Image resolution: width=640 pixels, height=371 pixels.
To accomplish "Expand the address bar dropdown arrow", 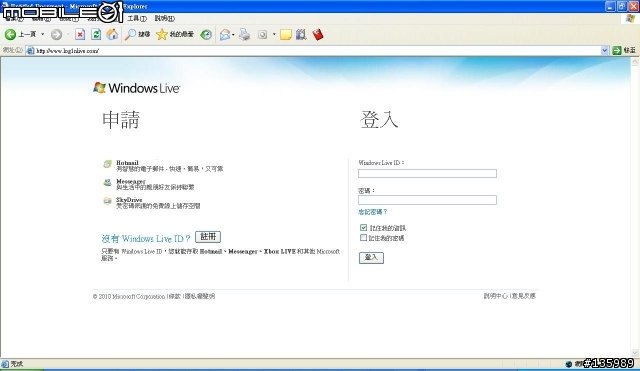I will pos(604,51).
